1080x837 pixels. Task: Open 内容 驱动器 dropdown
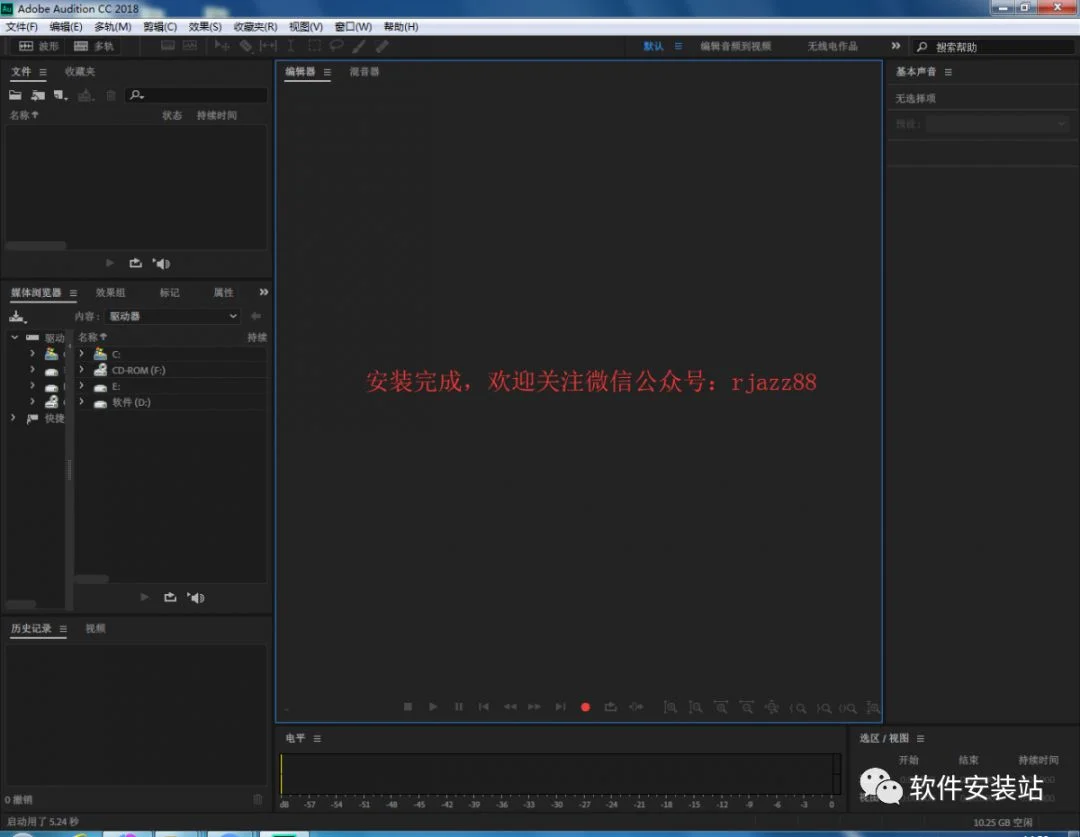point(173,316)
